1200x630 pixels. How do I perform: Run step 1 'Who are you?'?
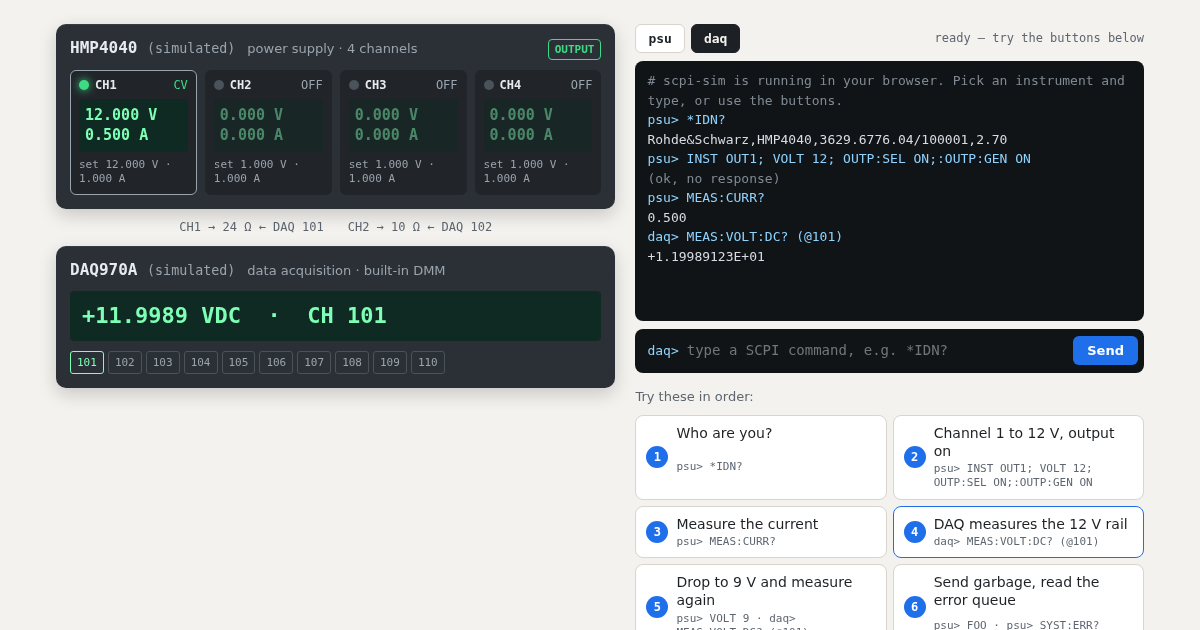click(760, 457)
